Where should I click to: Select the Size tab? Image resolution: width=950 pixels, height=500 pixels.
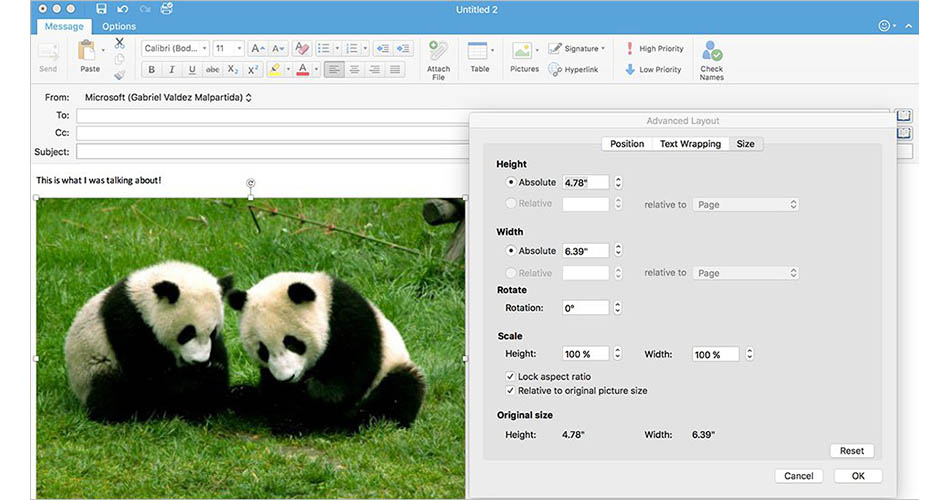[745, 144]
